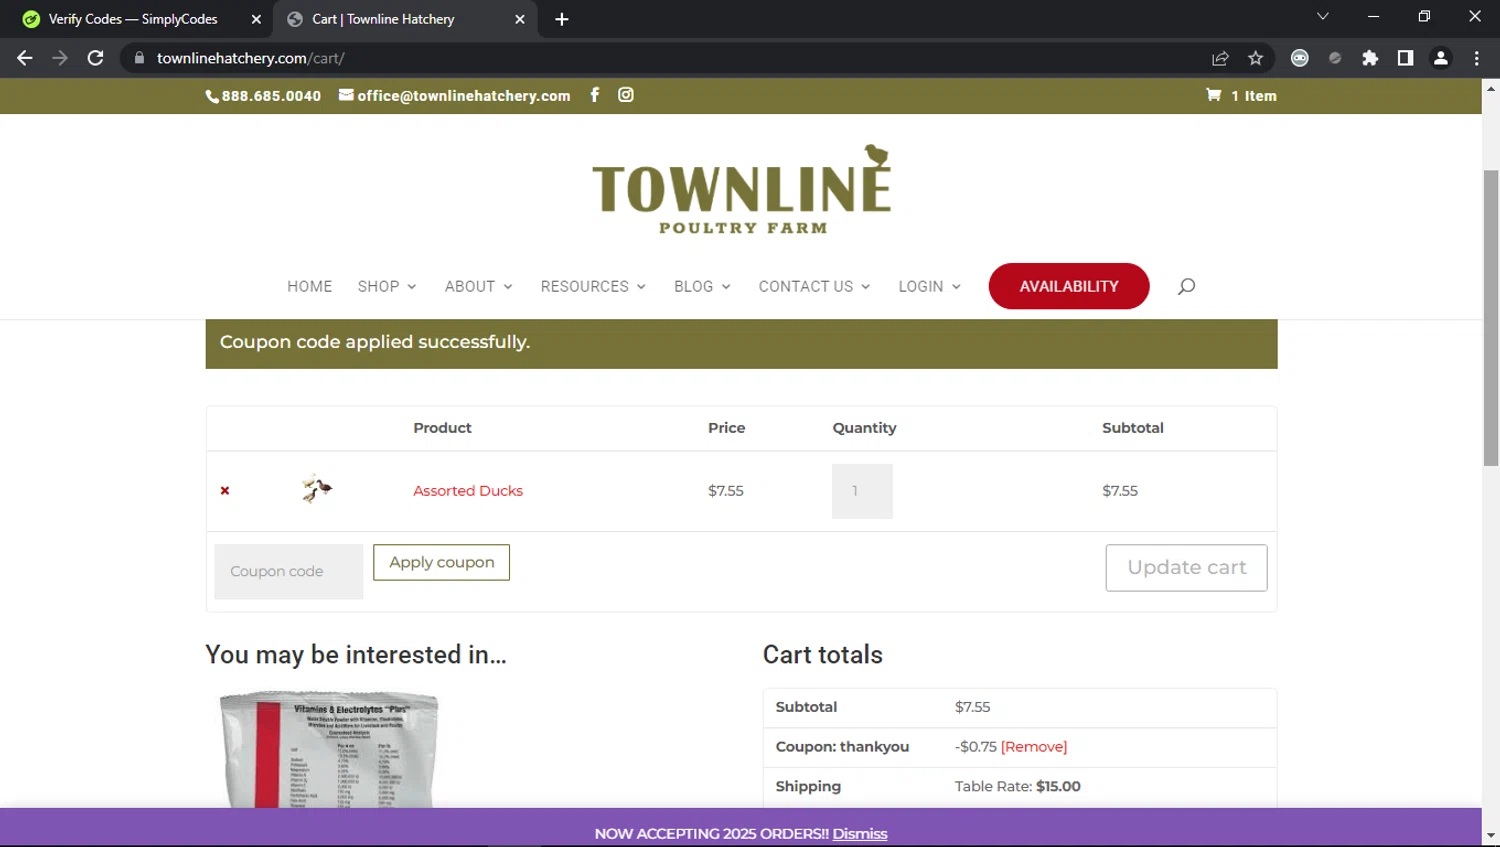Open the Extensions puzzle icon

coord(1370,58)
